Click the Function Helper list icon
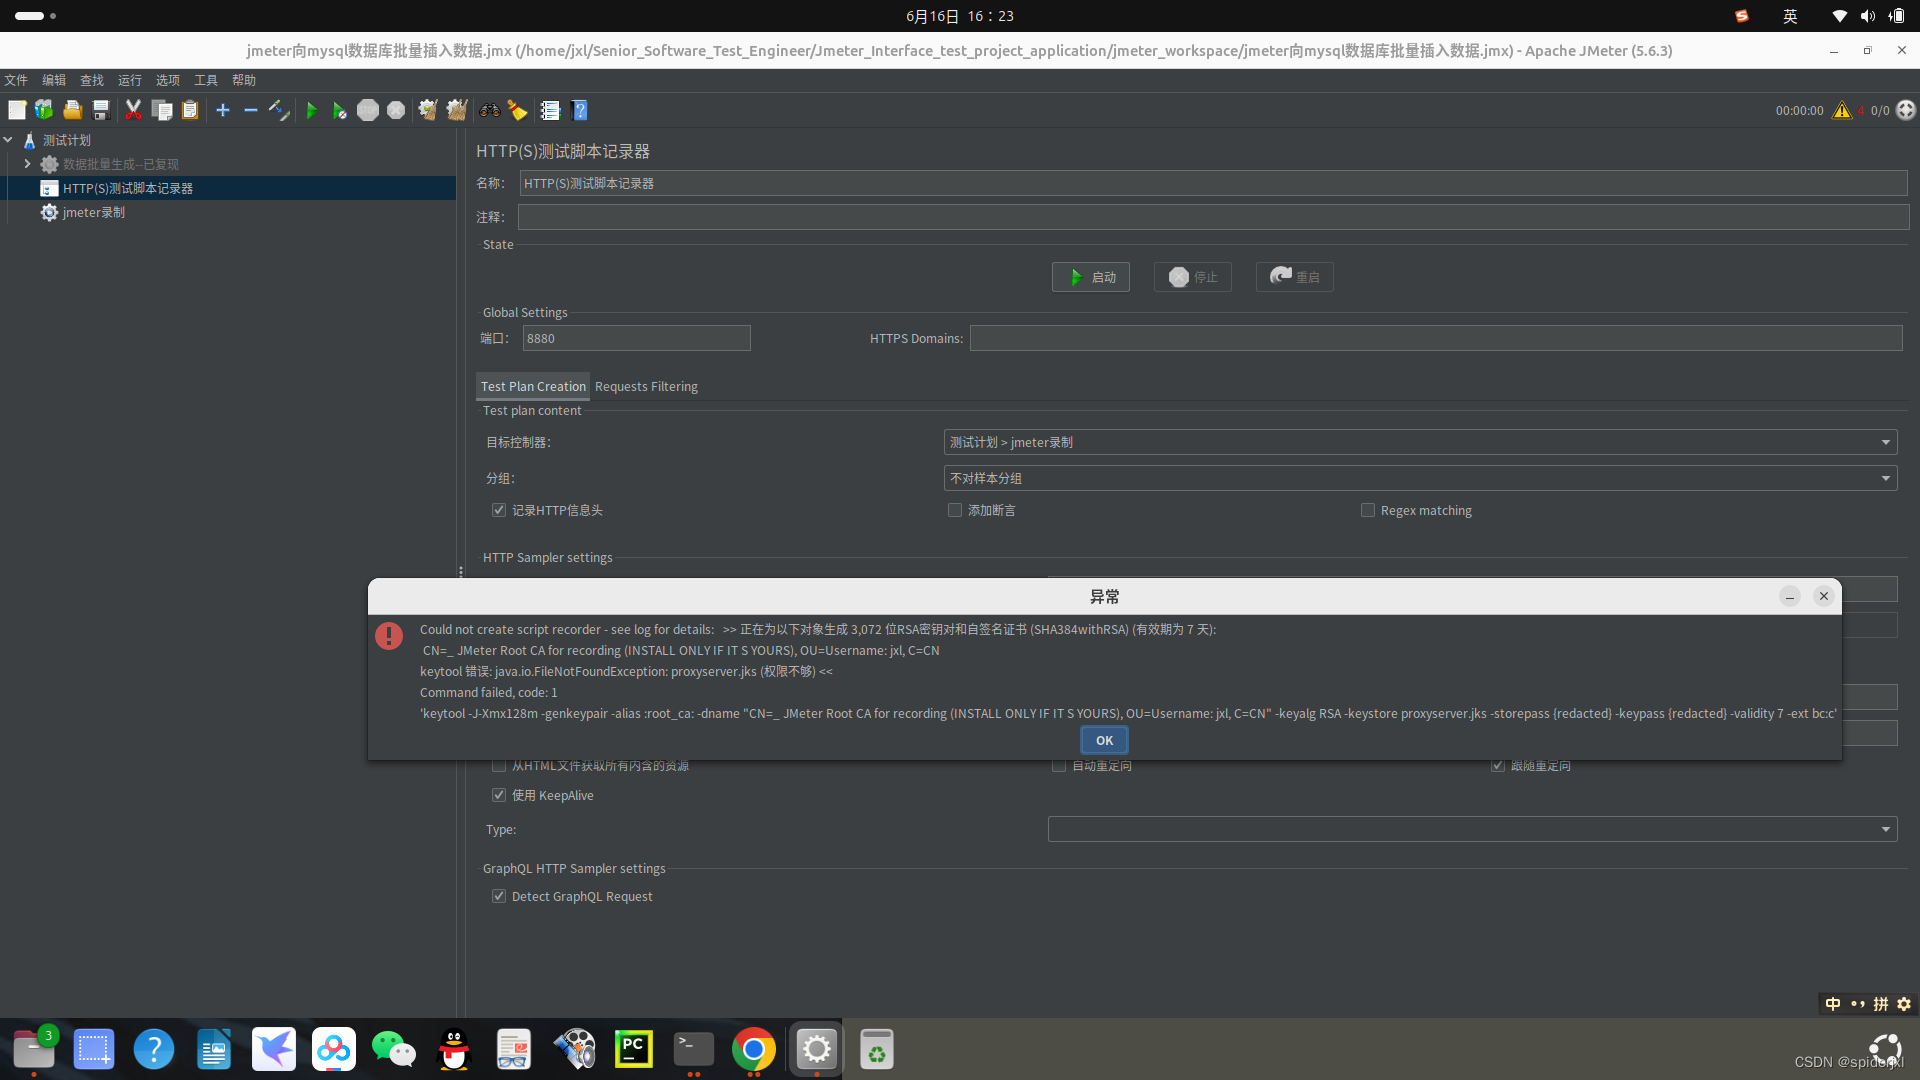This screenshot has width=1920, height=1080. coord(550,110)
